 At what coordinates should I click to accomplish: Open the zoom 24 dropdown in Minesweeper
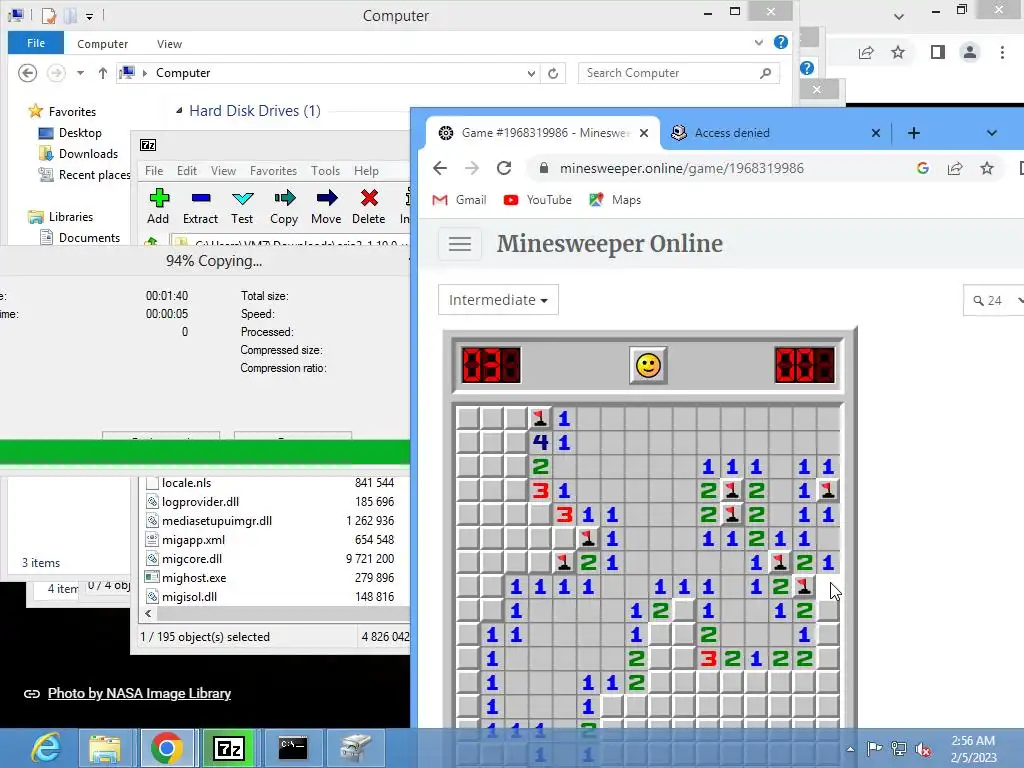[x=994, y=300]
